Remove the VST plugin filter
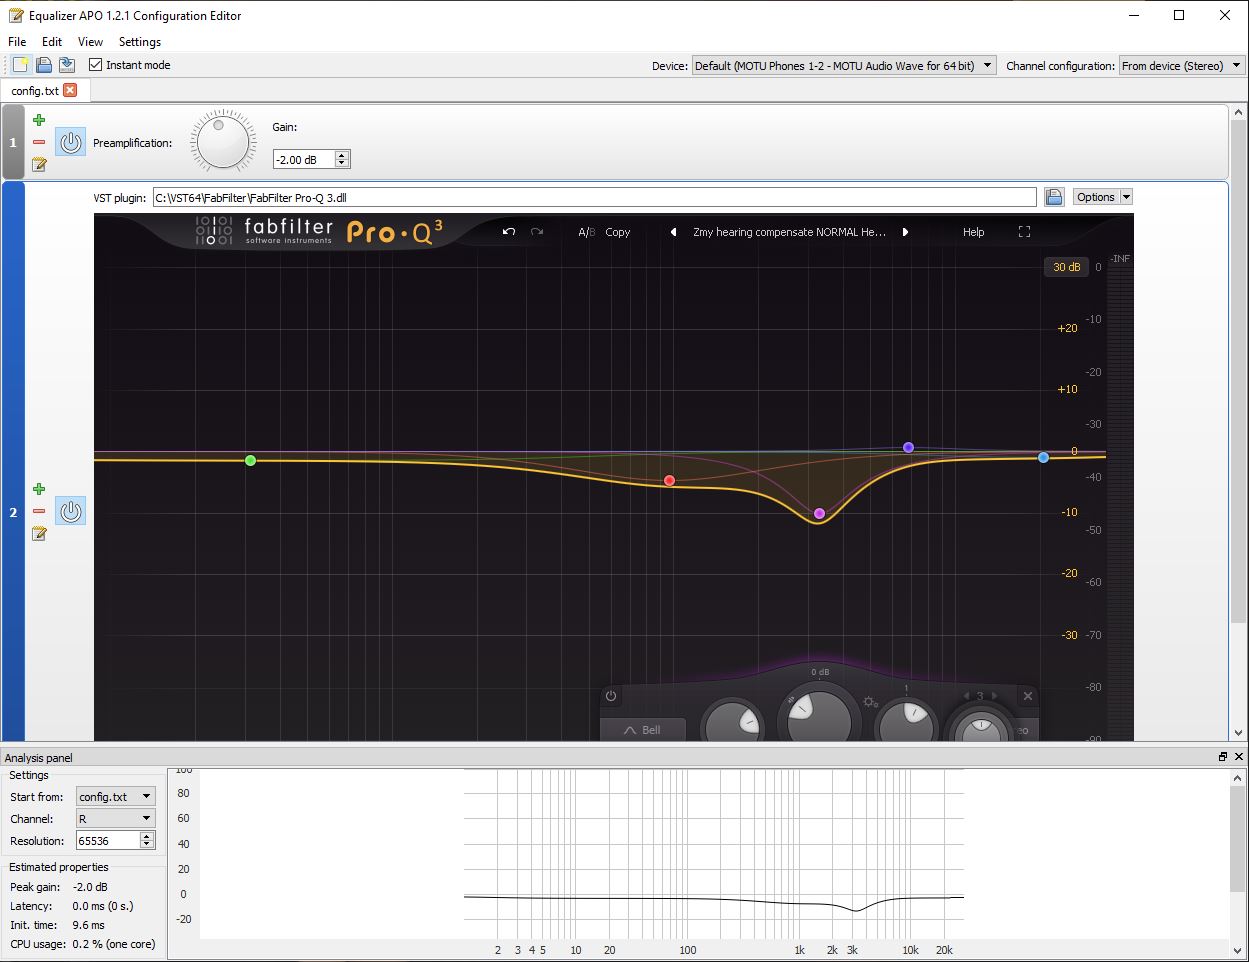Viewport: 1249px width, 962px height. coord(39,511)
